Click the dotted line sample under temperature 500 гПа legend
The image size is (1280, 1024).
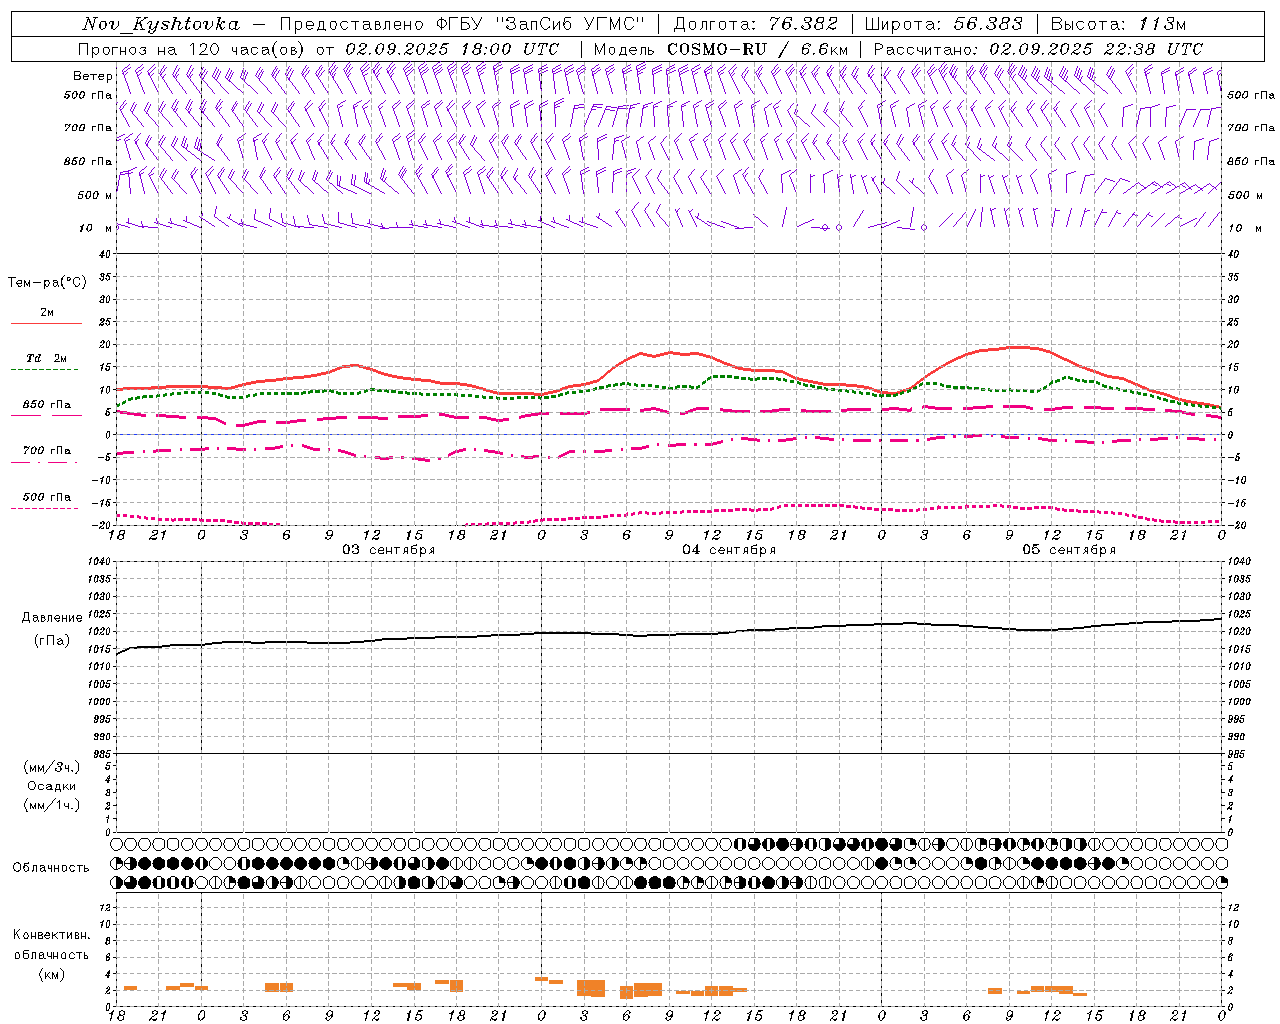[44, 508]
